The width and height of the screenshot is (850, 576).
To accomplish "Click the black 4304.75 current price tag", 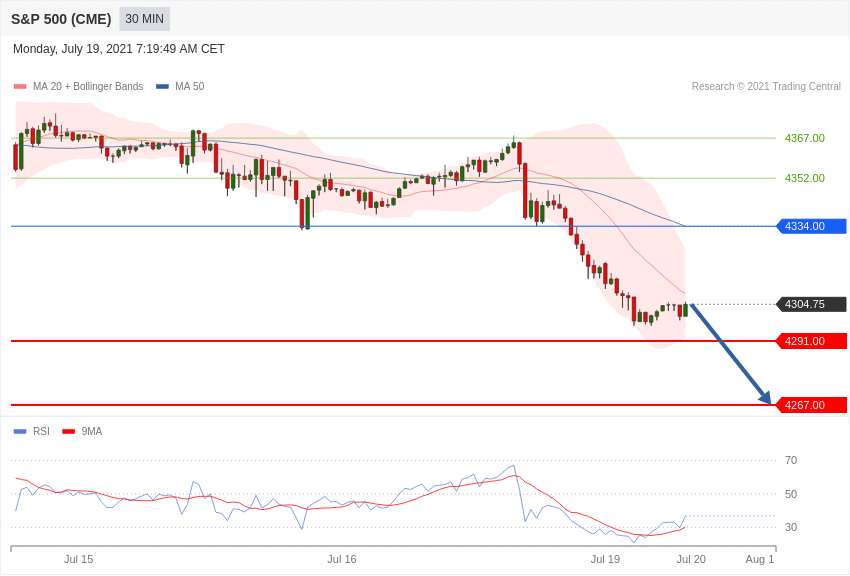I will point(812,305).
